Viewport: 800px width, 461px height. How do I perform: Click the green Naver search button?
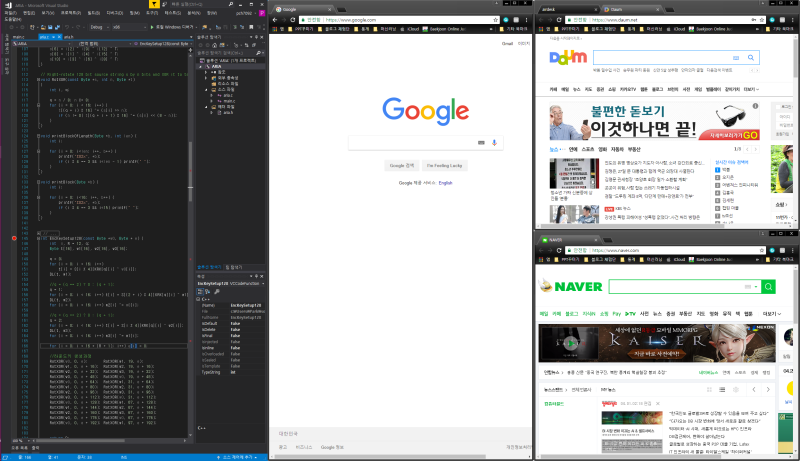pyautogui.click(x=768, y=287)
